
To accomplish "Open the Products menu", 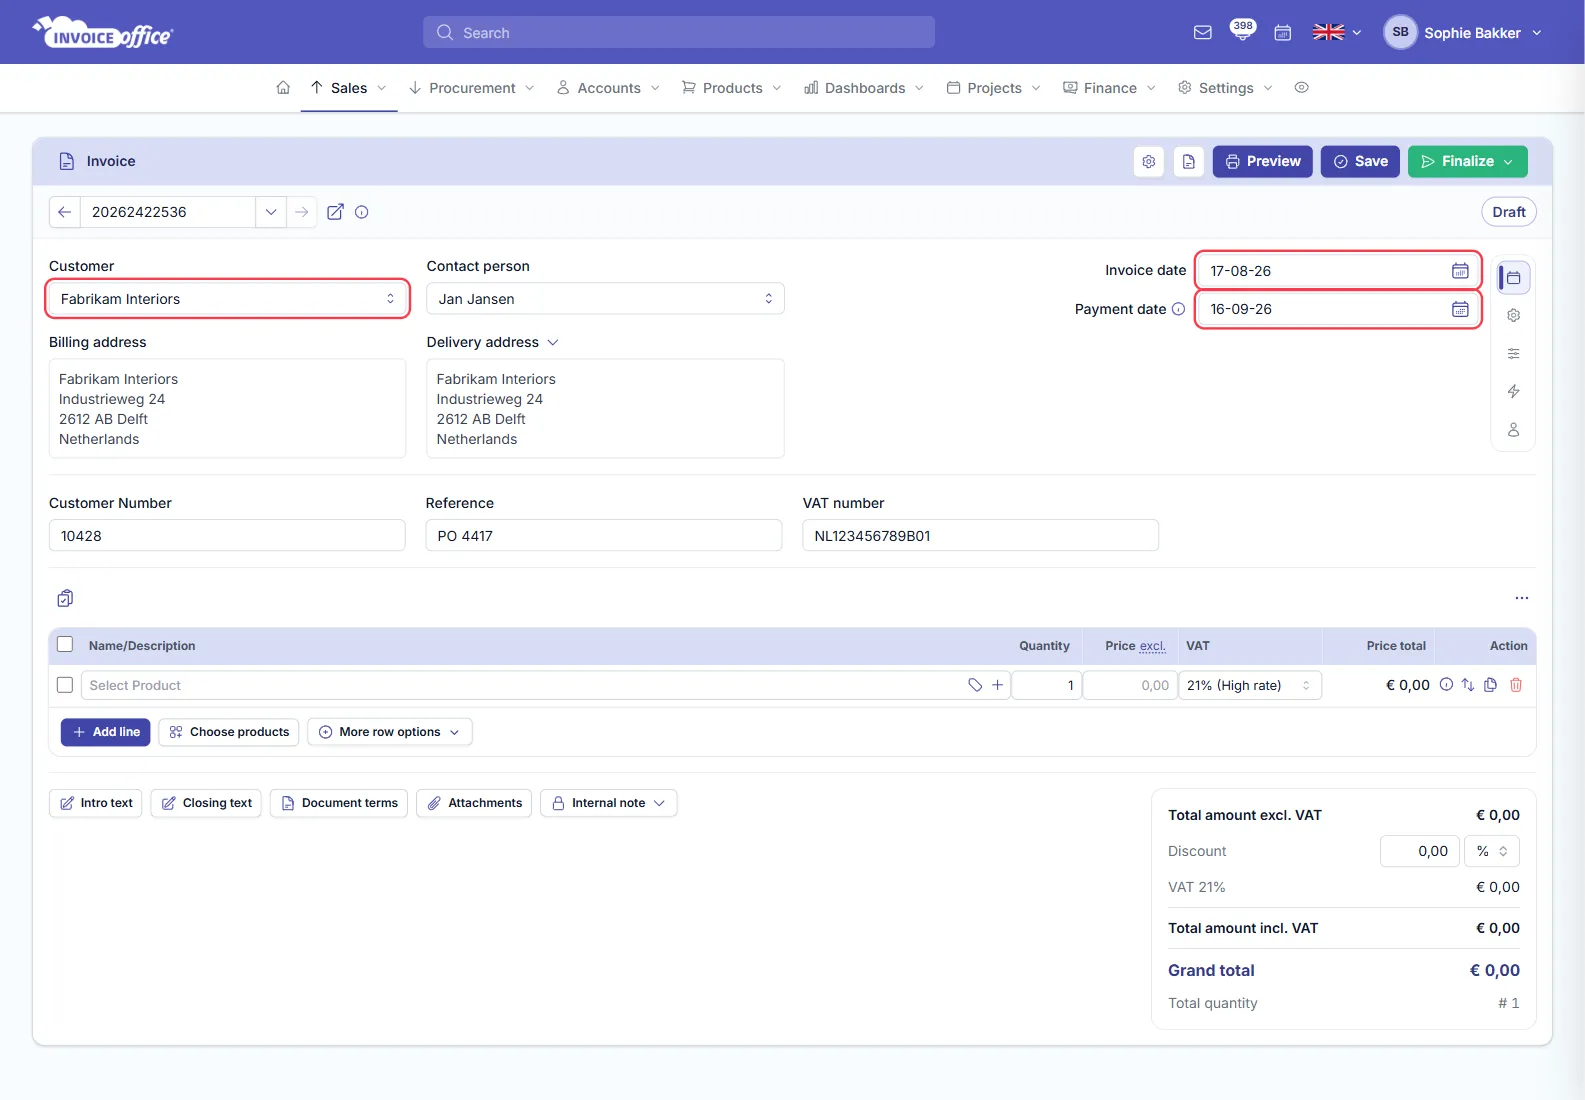I will pos(732,88).
